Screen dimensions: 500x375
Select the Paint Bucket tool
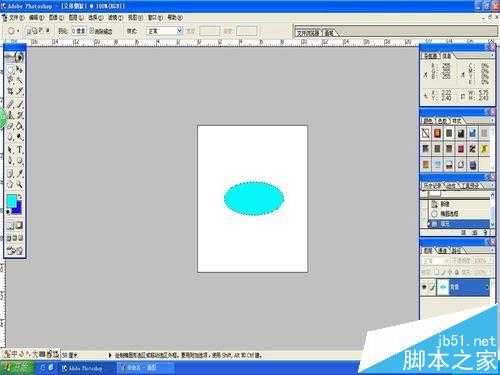pyautogui.click(x=19, y=126)
